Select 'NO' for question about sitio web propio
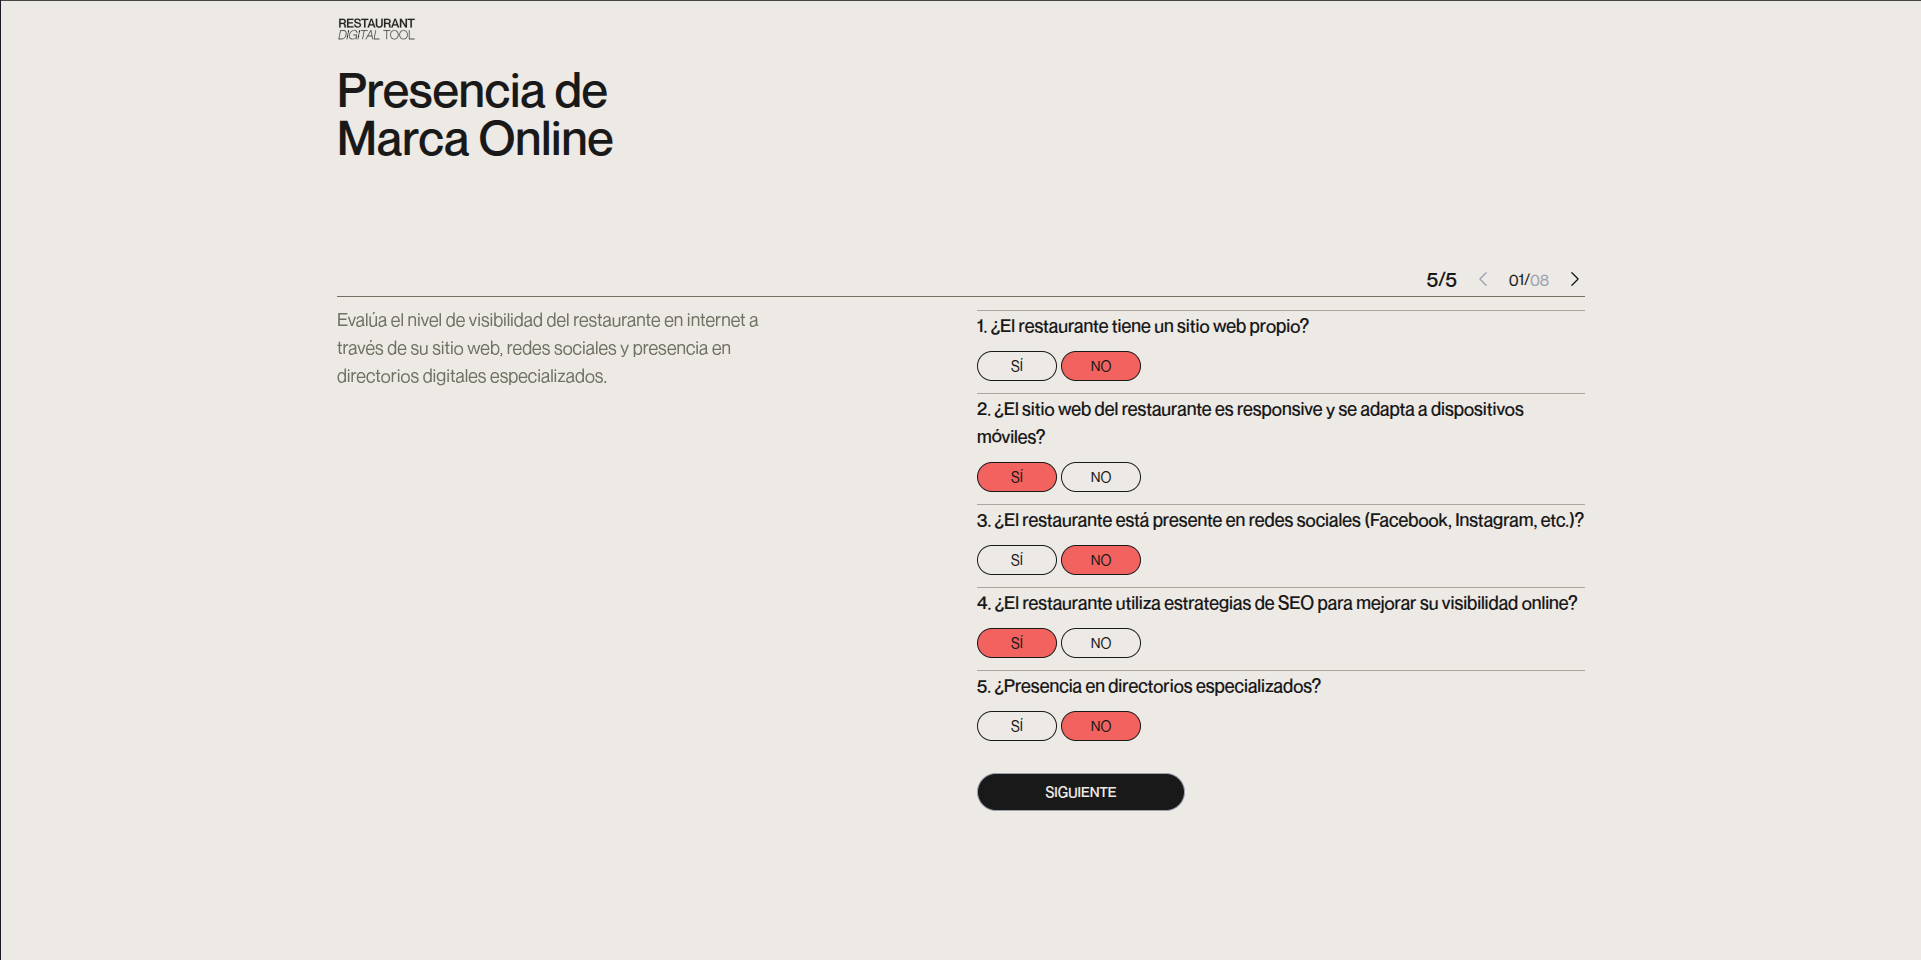This screenshot has height=960, width=1921. [1101, 366]
